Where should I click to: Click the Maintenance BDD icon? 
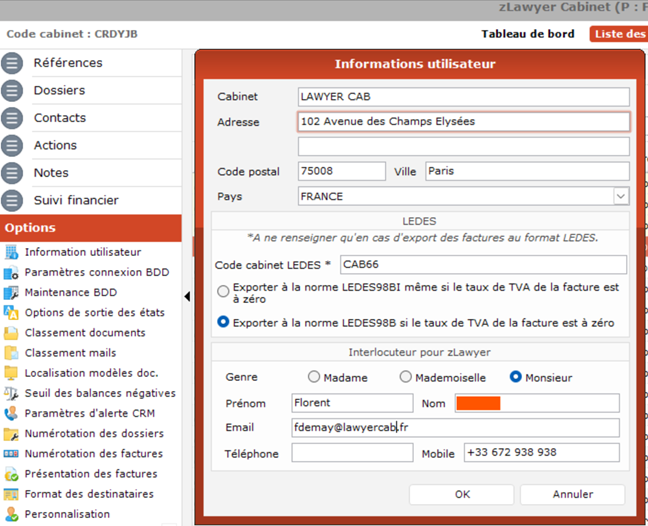point(11,293)
